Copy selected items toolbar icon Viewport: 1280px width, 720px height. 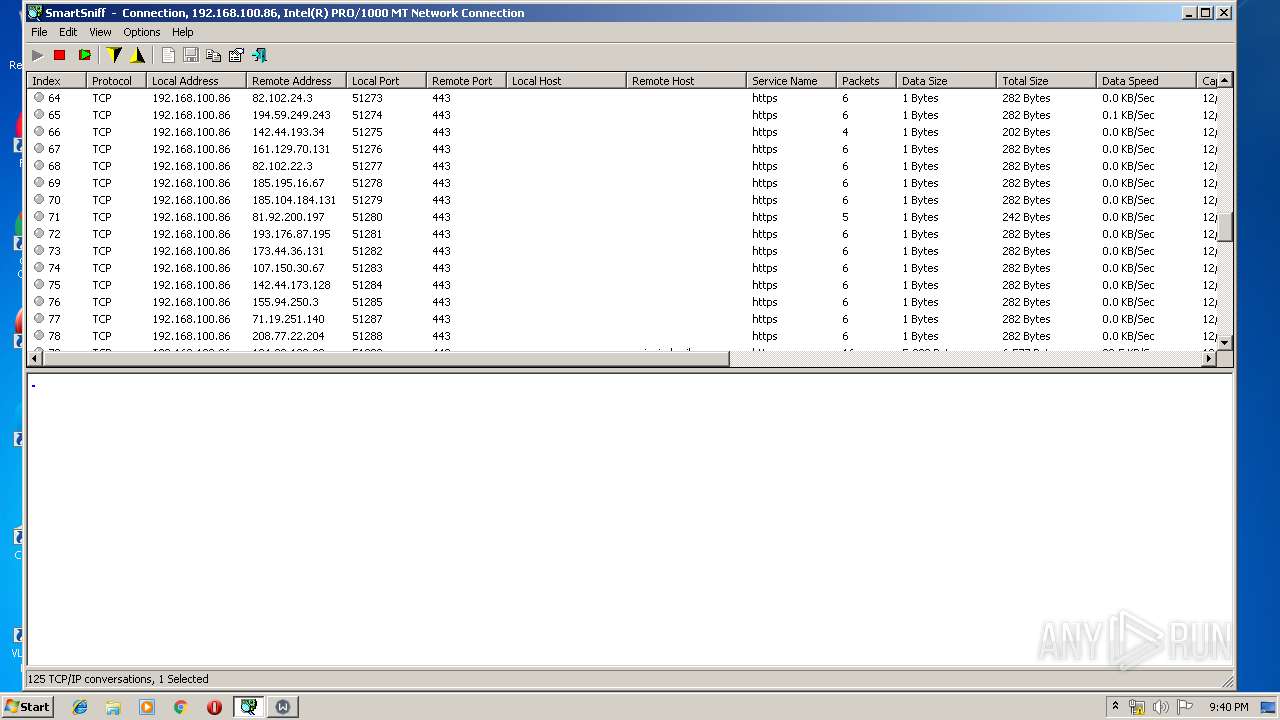point(213,55)
